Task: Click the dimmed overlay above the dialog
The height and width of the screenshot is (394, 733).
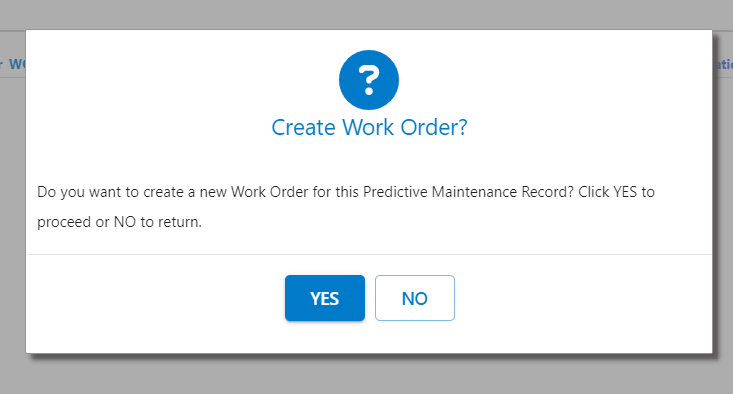Action: 366,14
